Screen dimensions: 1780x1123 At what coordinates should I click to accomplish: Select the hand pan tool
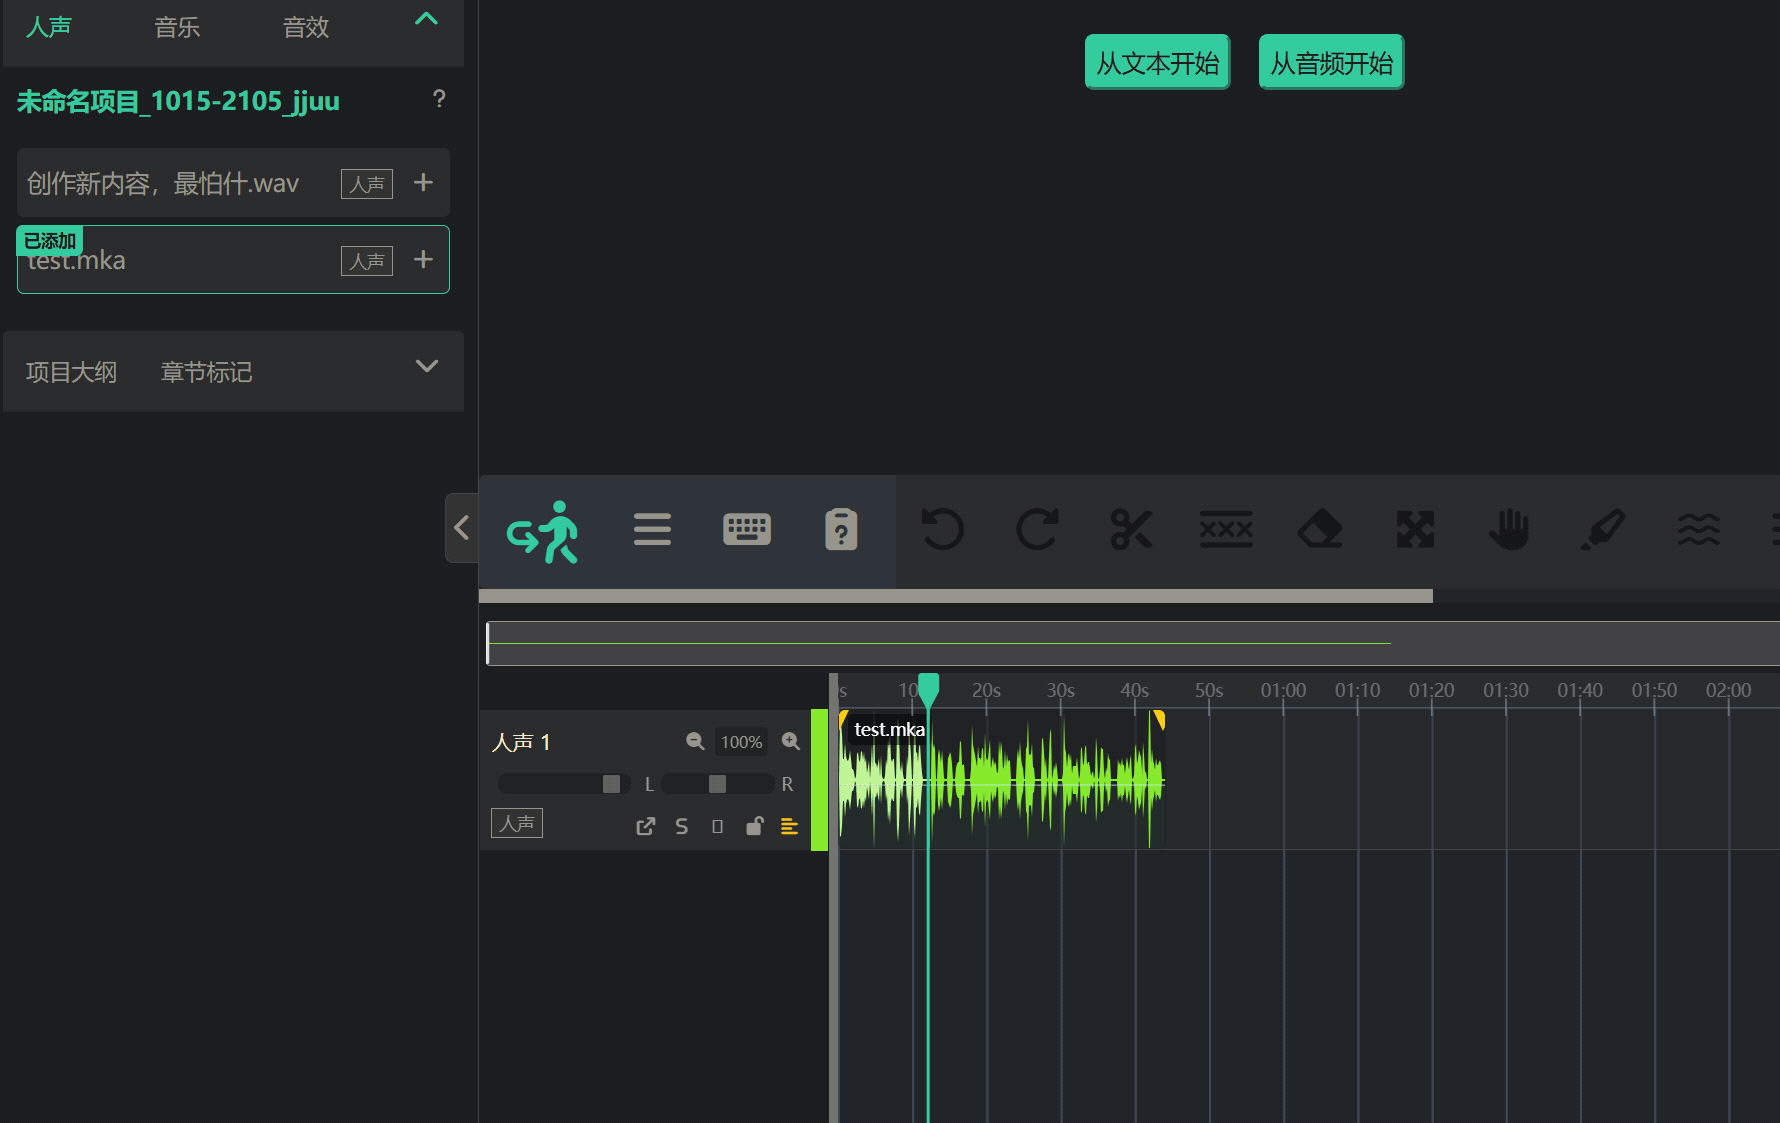coord(1509,529)
